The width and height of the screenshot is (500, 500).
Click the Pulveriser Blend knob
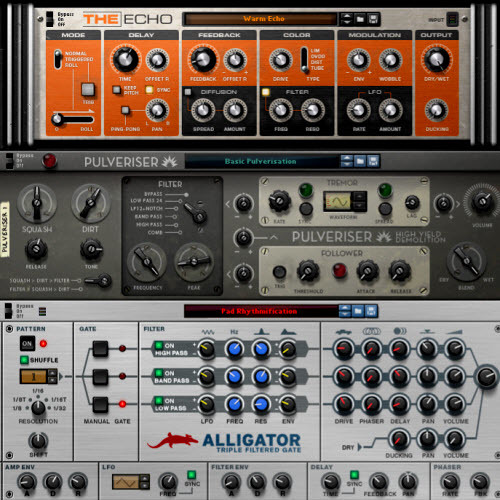(466, 261)
